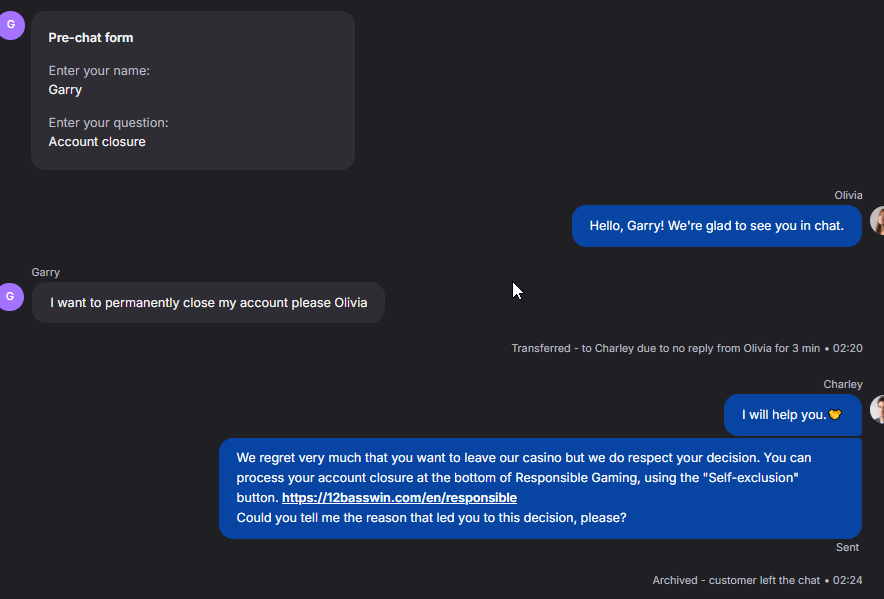Open Olivia's agent profile photo
The image size is (884, 599).
point(877,221)
